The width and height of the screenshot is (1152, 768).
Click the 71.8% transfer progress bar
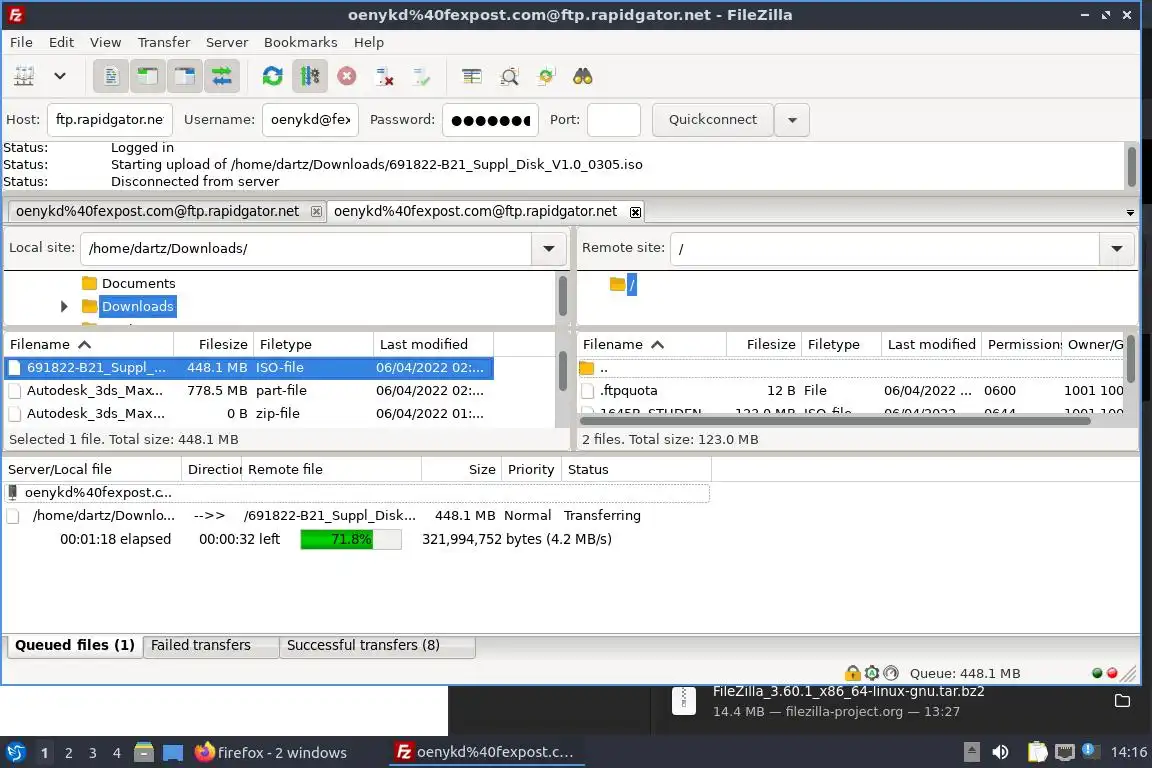click(x=350, y=539)
